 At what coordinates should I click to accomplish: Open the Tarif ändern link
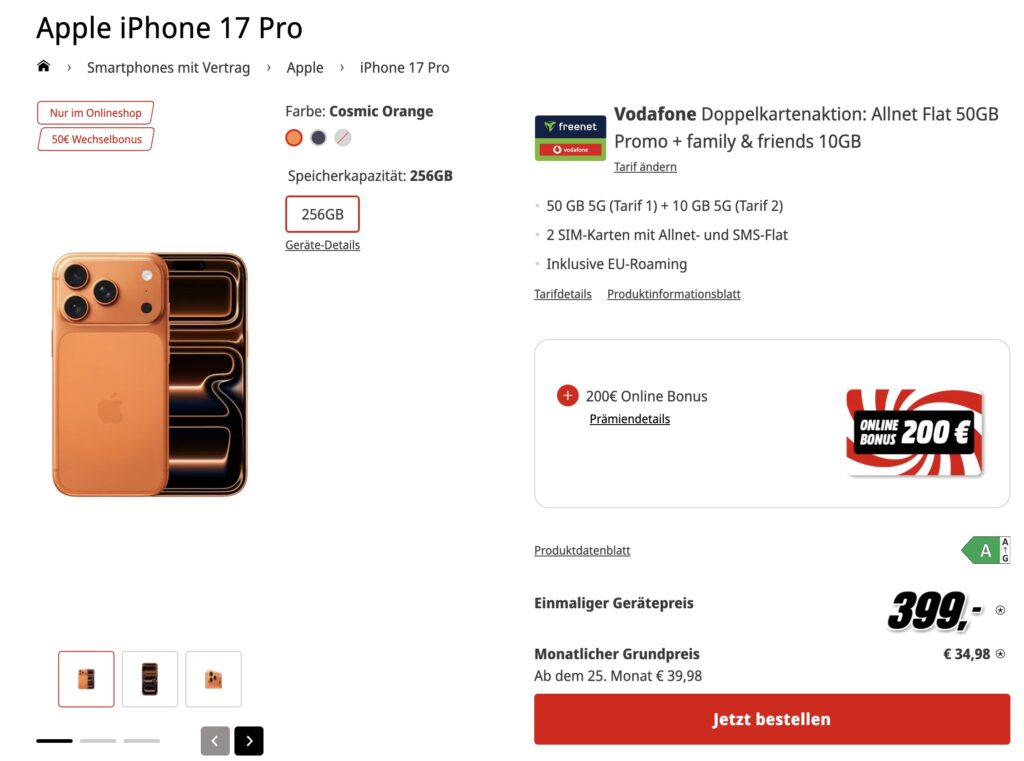click(645, 167)
